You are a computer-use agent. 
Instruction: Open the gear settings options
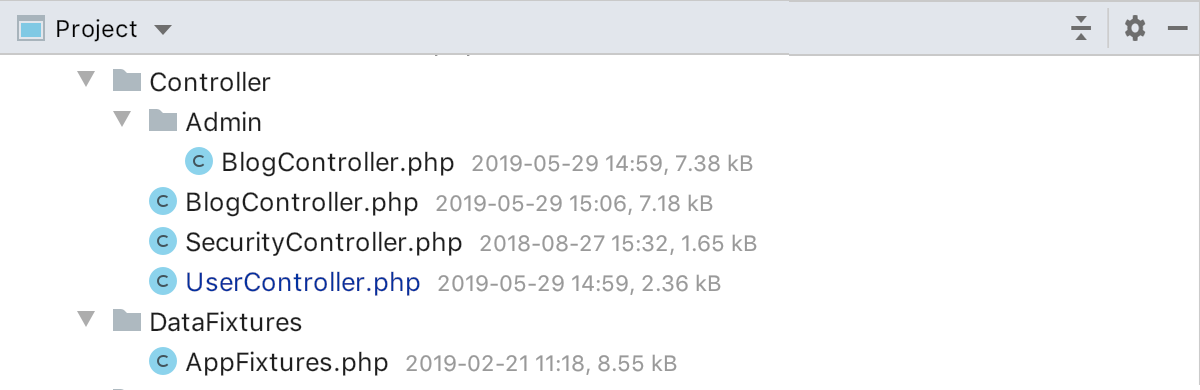click(x=1134, y=29)
